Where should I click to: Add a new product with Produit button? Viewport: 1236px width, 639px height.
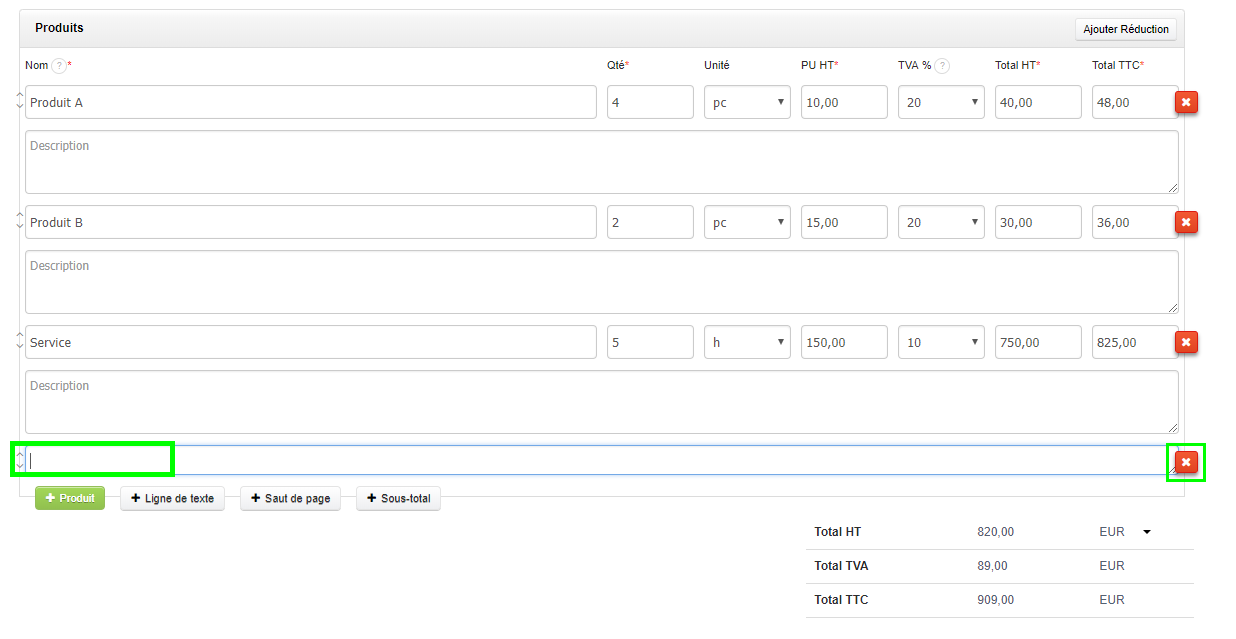click(x=70, y=498)
